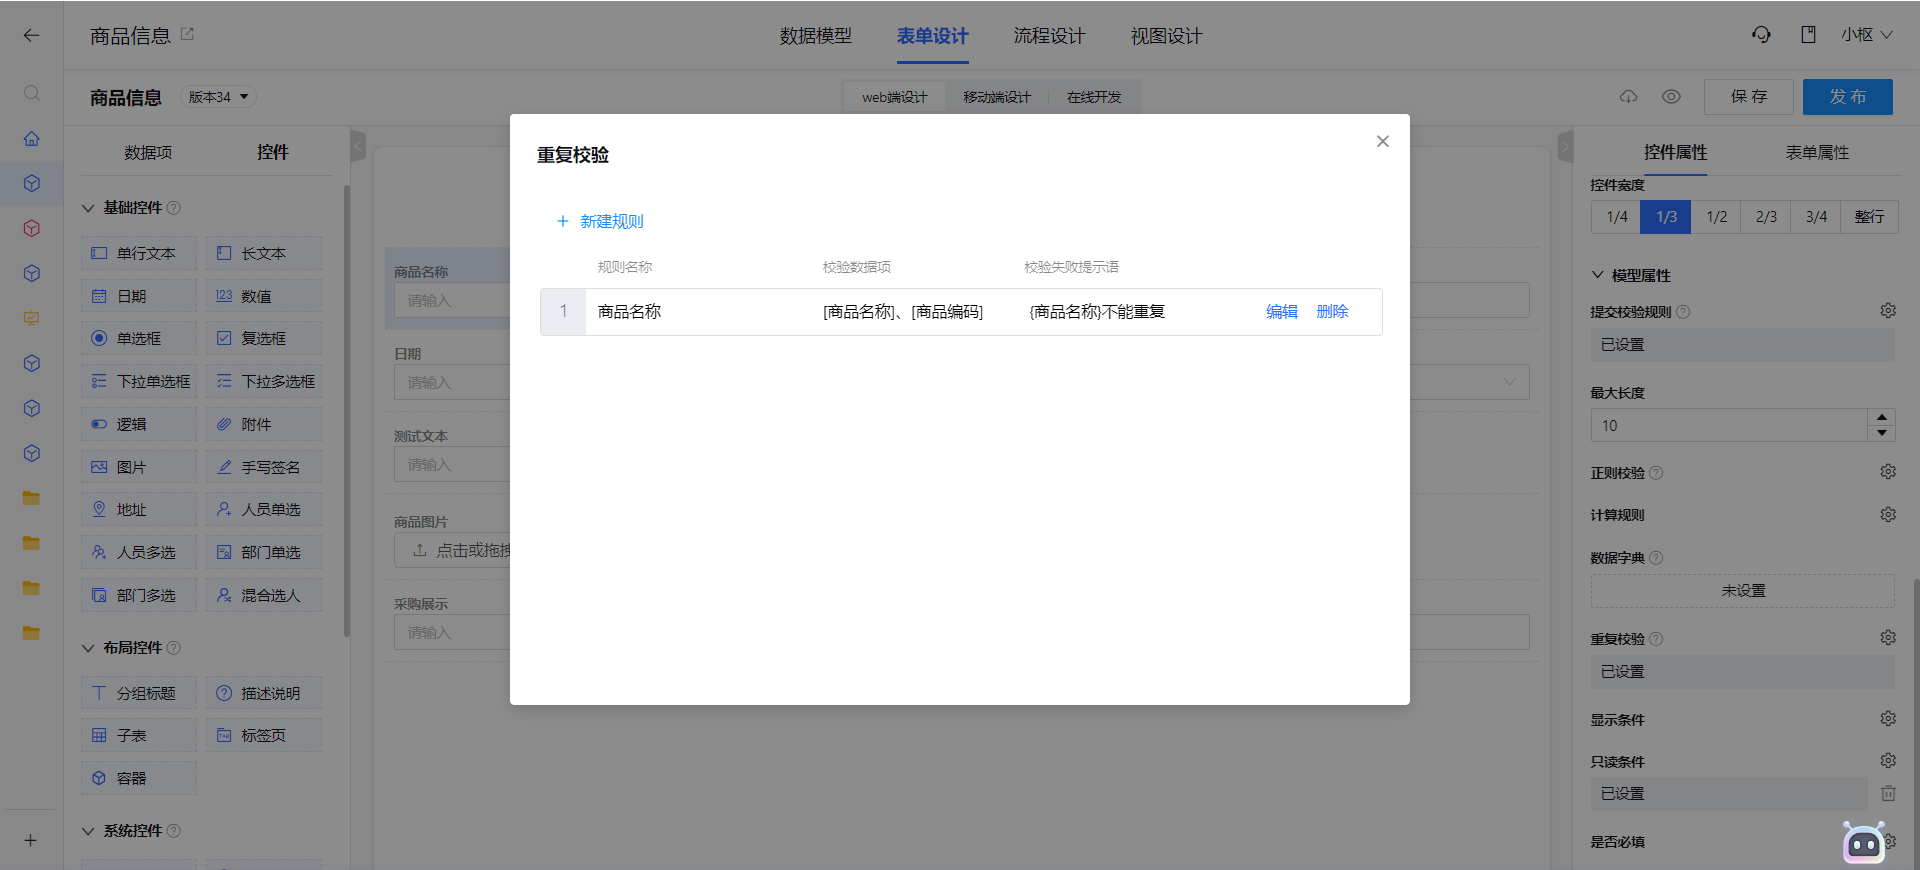1920x870 pixels.
Task: Click the 最大长度 input field
Action: click(1729, 425)
